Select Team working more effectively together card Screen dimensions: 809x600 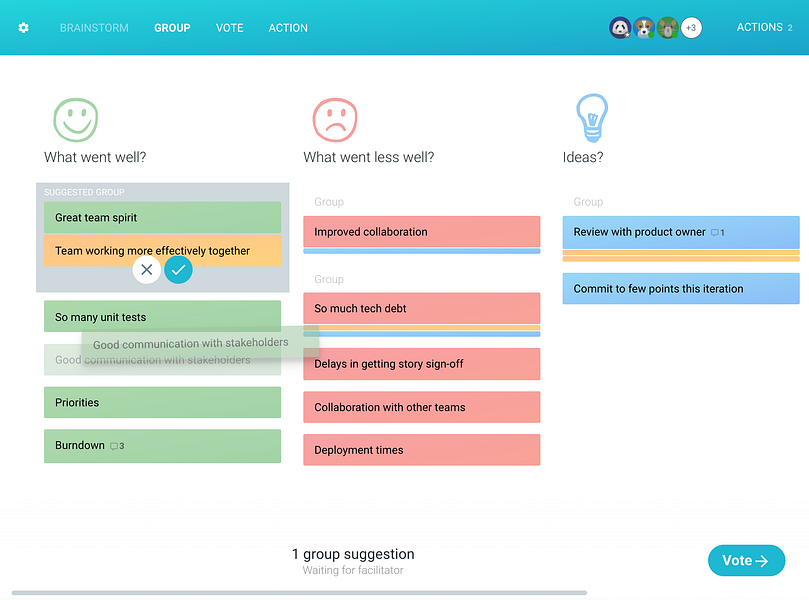163,251
